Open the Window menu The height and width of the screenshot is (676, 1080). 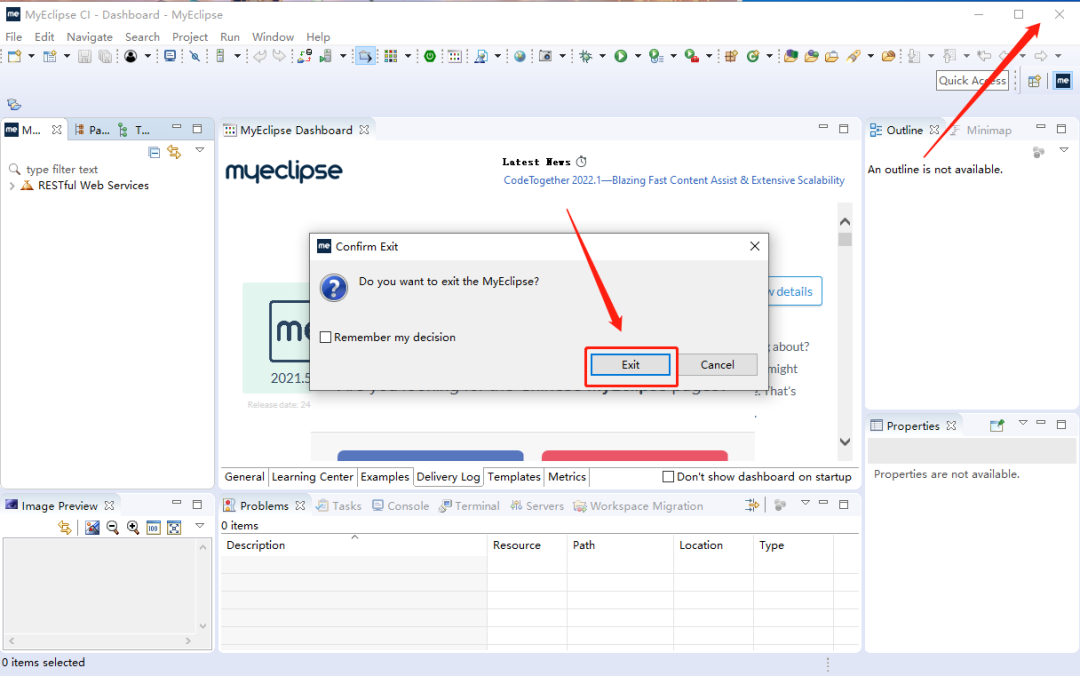[273, 37]
